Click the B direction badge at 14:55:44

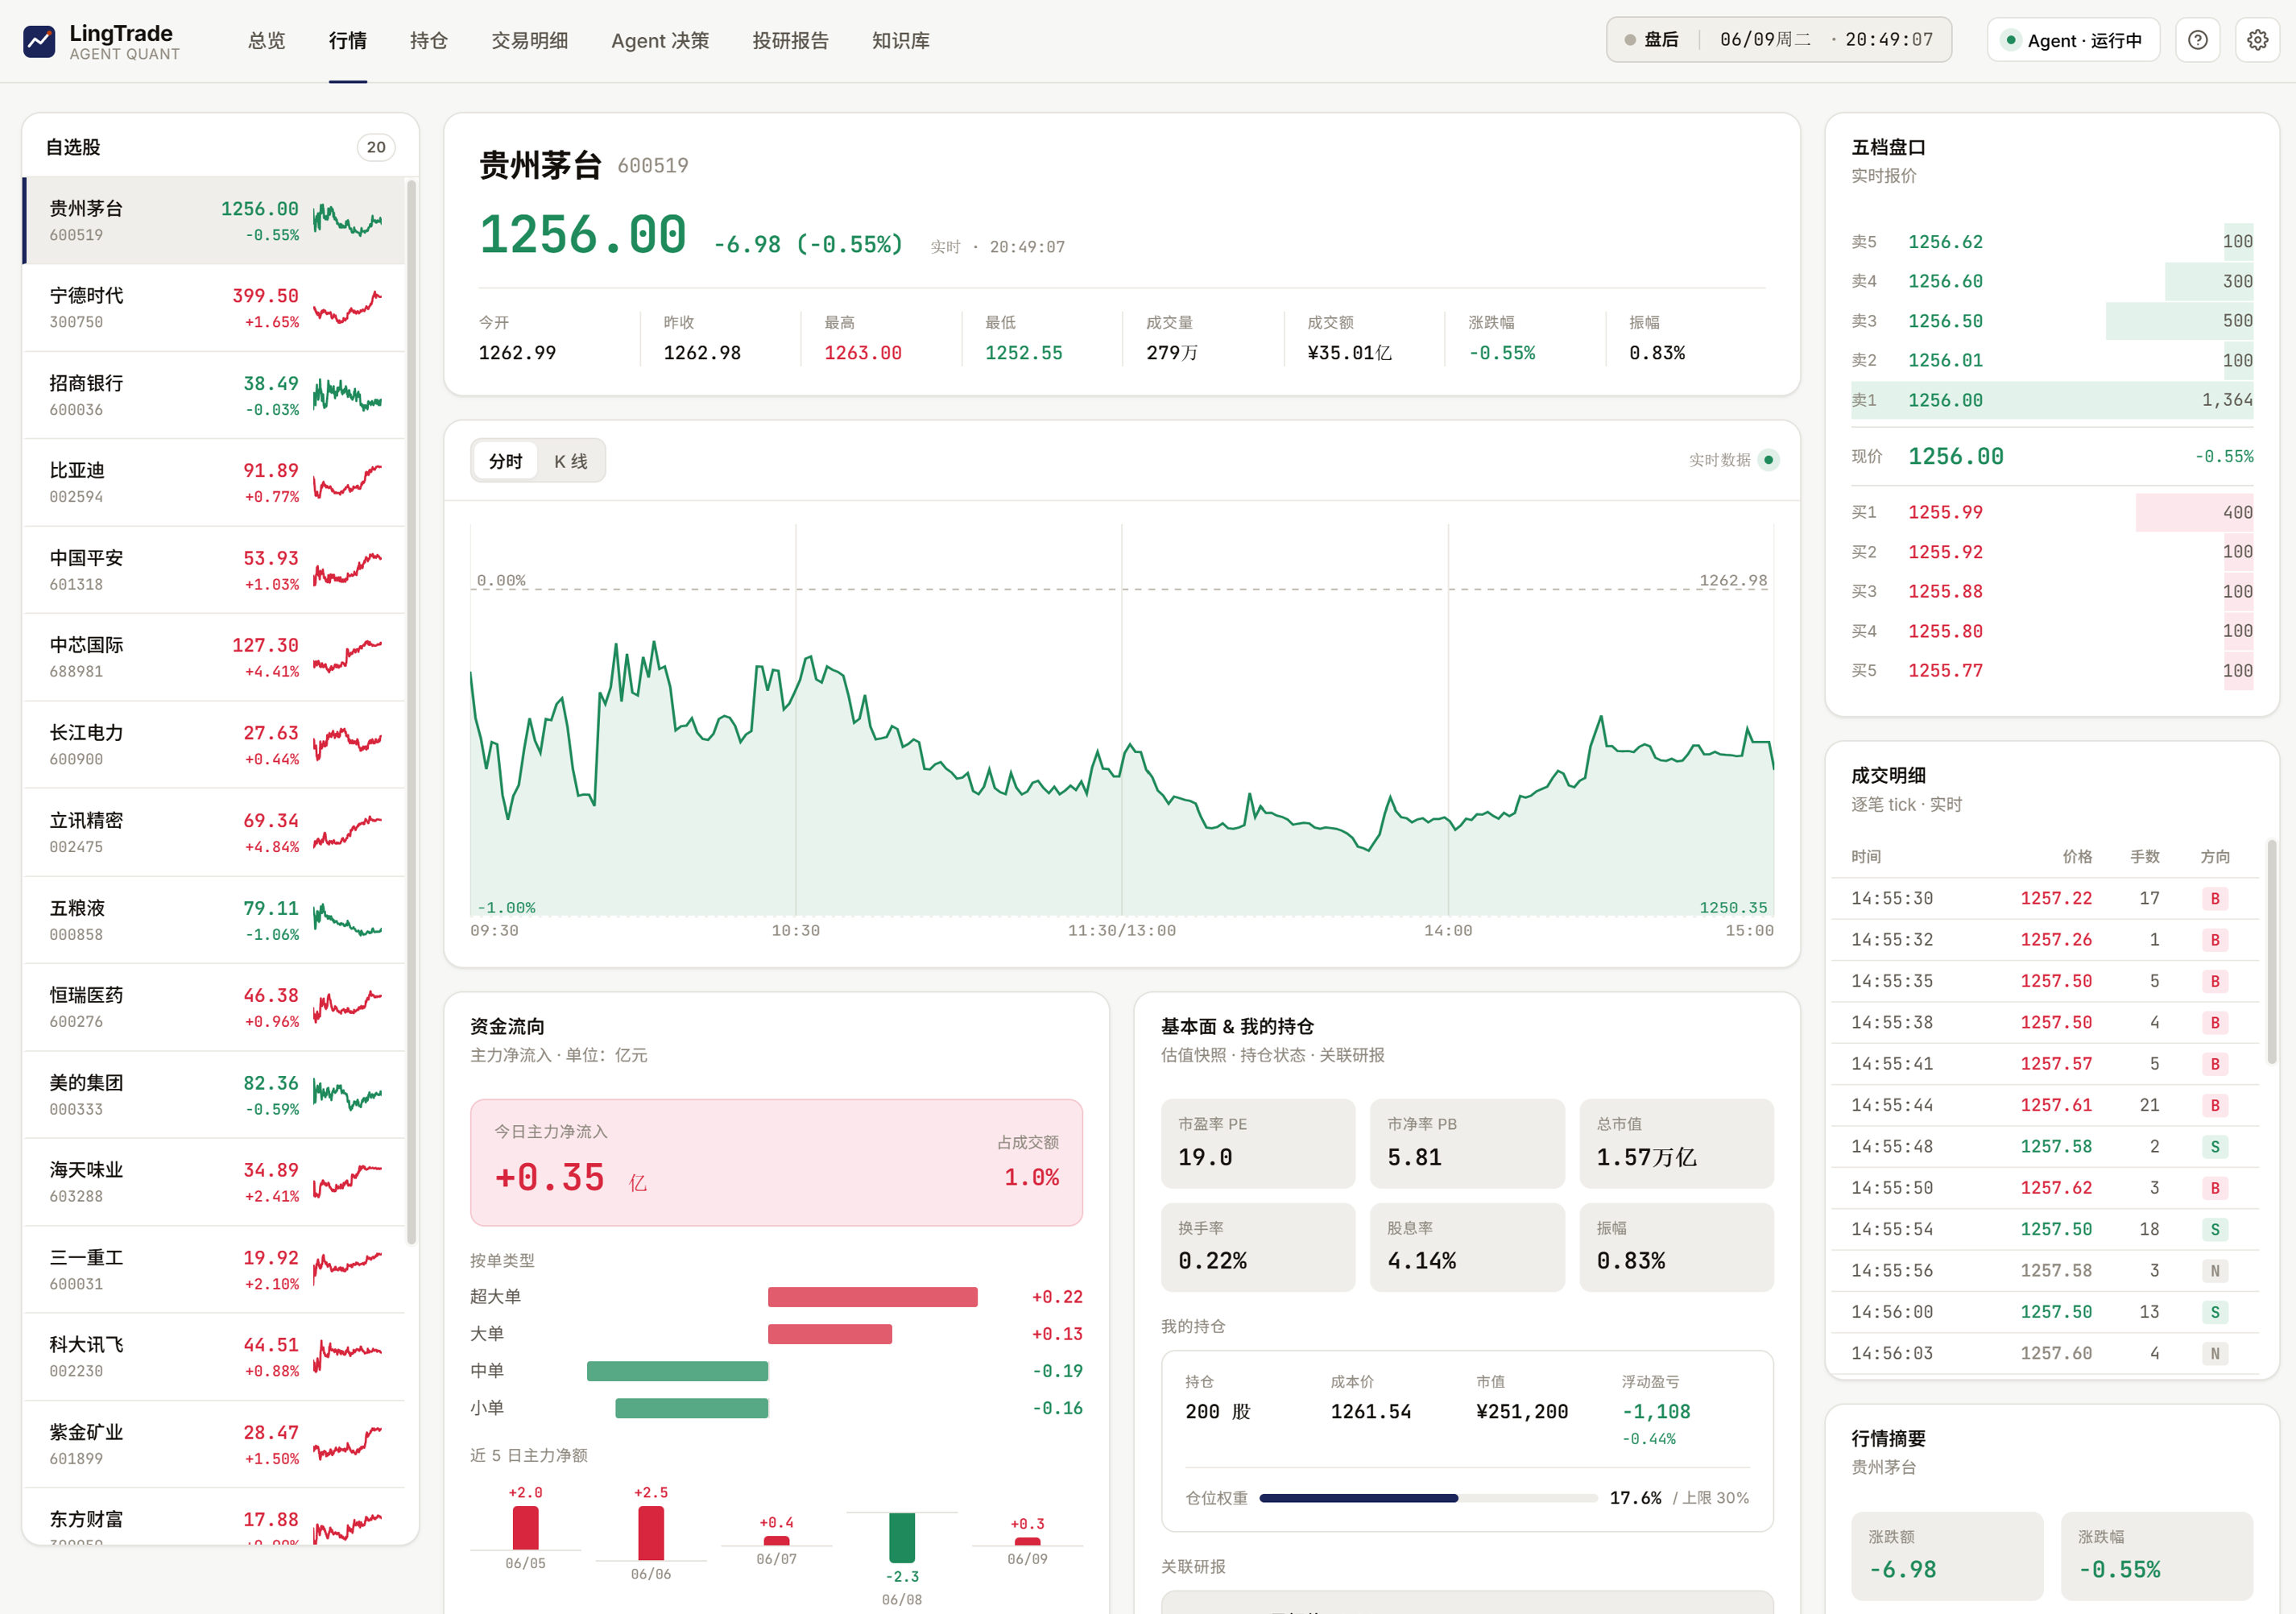pyautogui.click(x=2214, y=1105)
